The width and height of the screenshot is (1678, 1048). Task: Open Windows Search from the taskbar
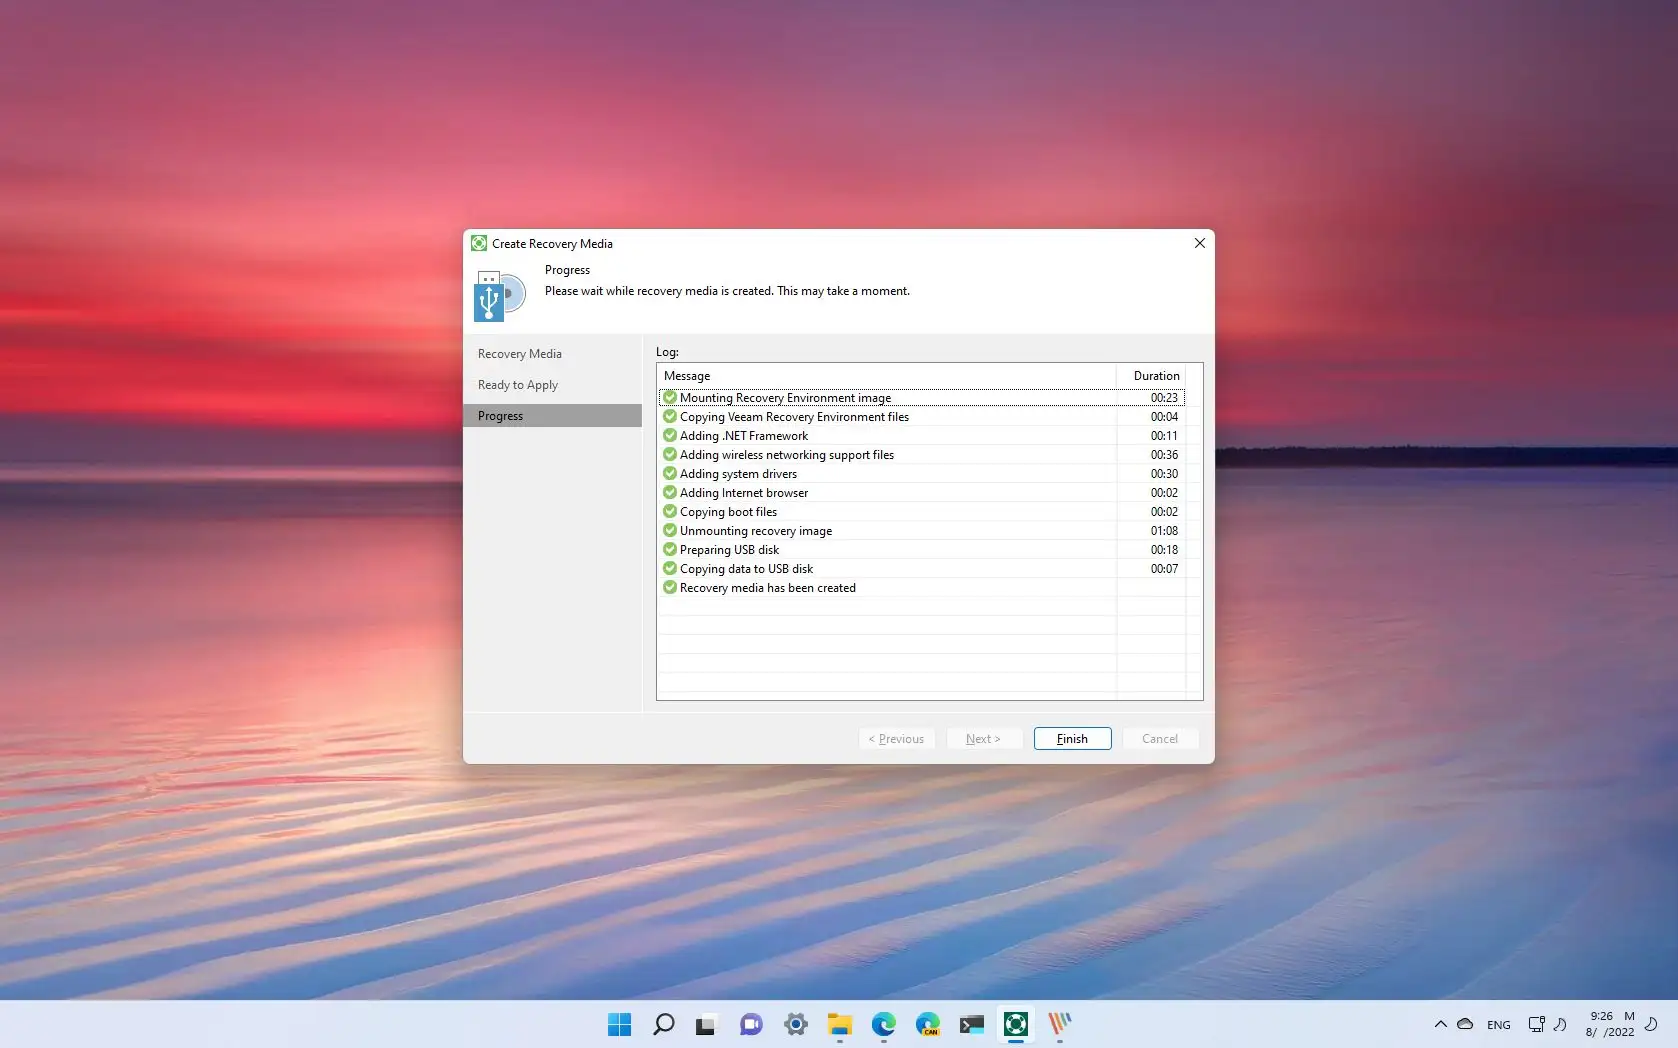point(663,1024)
